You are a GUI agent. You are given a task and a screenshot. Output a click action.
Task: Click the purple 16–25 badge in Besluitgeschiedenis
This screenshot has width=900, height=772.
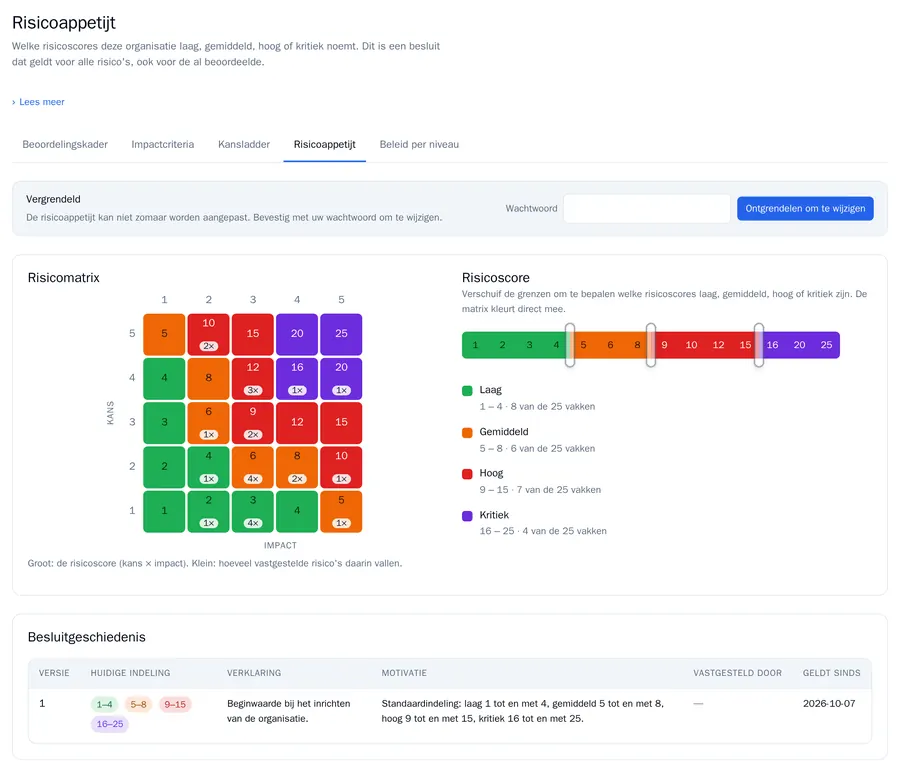point(110,724)
